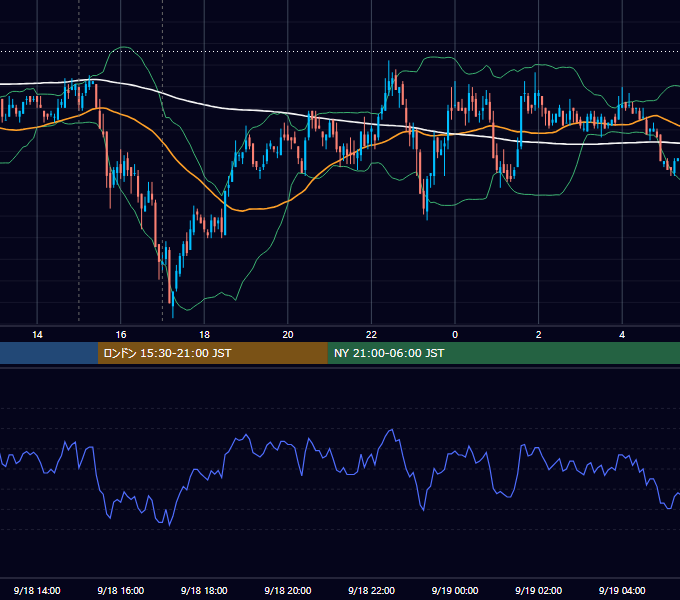Click hour label 0 on price chart axis
The height and width of the screenshot is (600, 680).
pyautogui.click(x=455, y=335)
